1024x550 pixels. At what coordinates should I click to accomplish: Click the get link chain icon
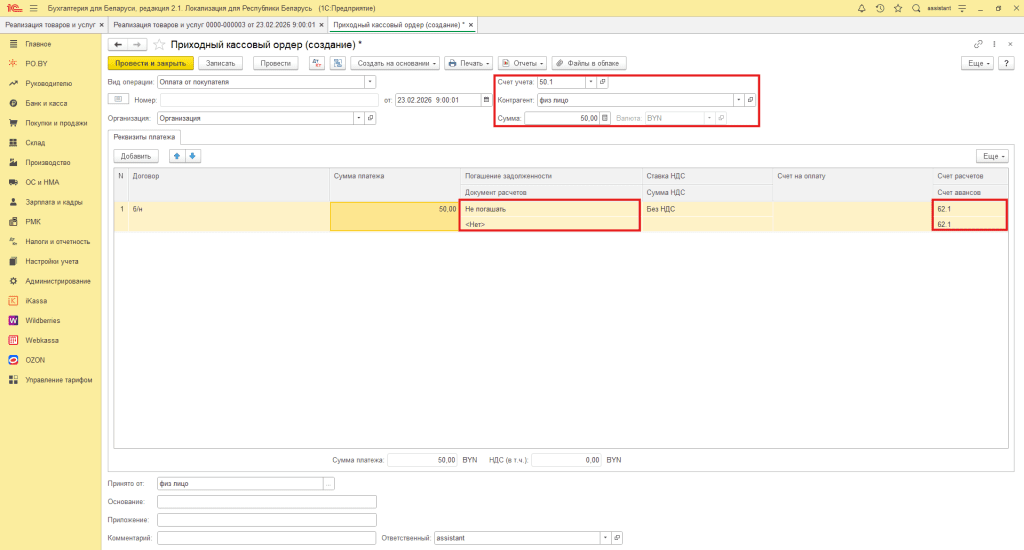pos(978,45)
